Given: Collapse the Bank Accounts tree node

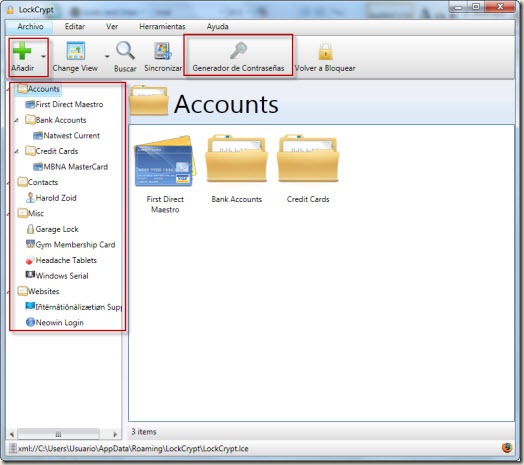Looking at the screenshot, I should (16, 120).
